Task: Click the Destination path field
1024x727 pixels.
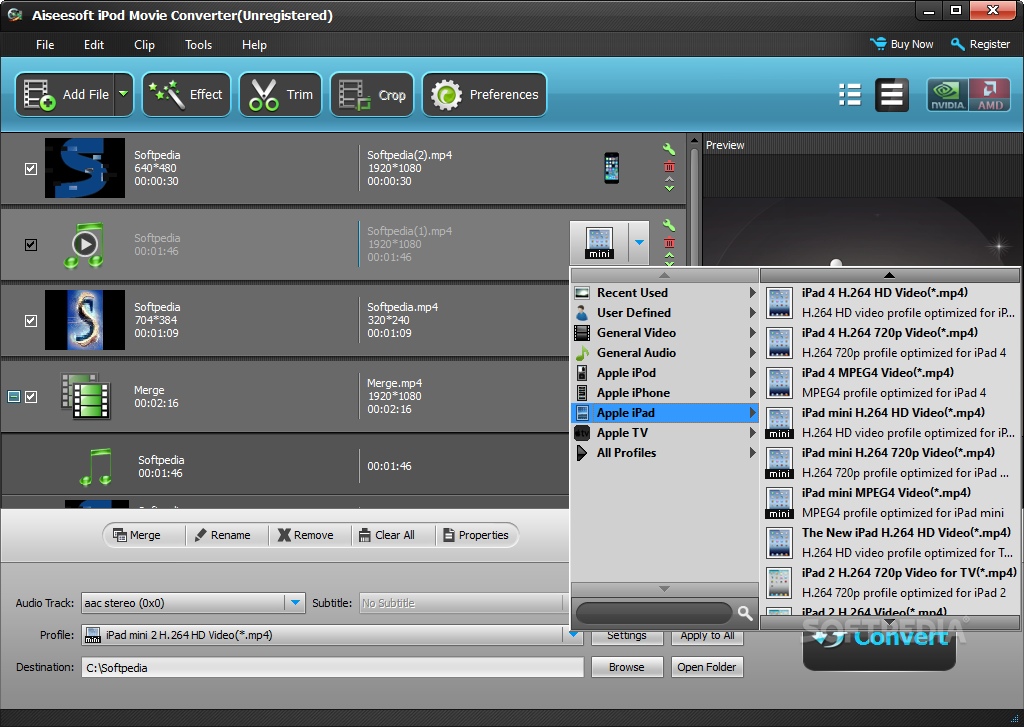Action: pyautogui.click(x=332, y=667)
